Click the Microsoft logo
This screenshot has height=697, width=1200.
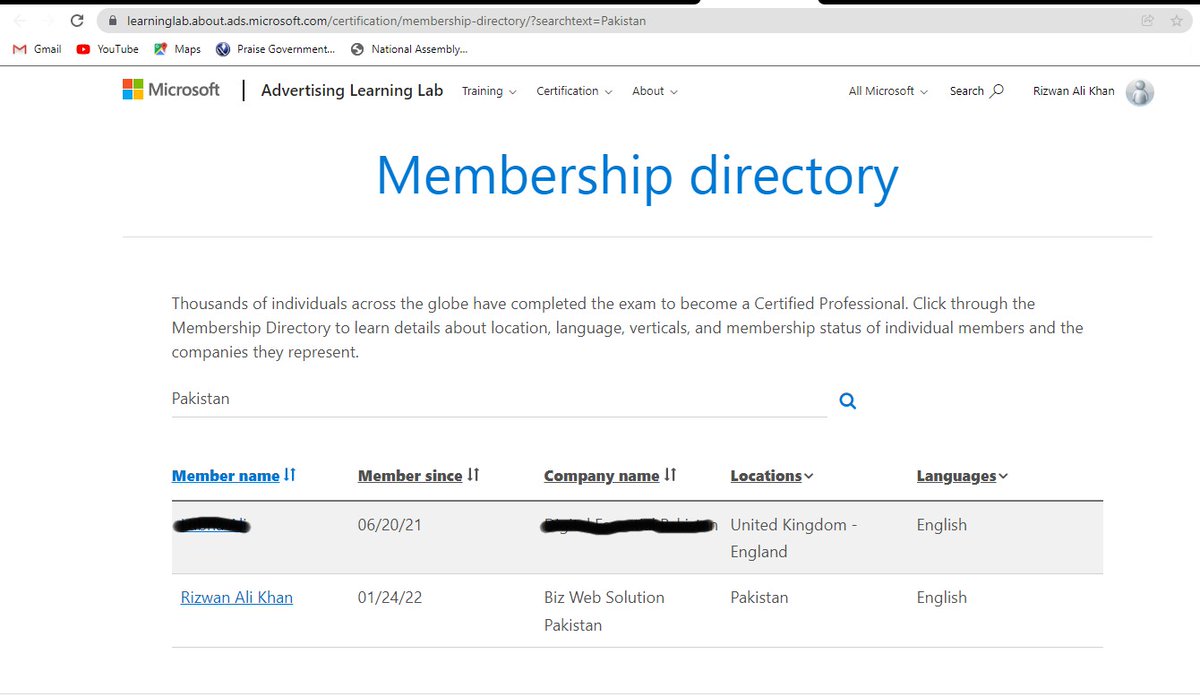coord(171,90)
